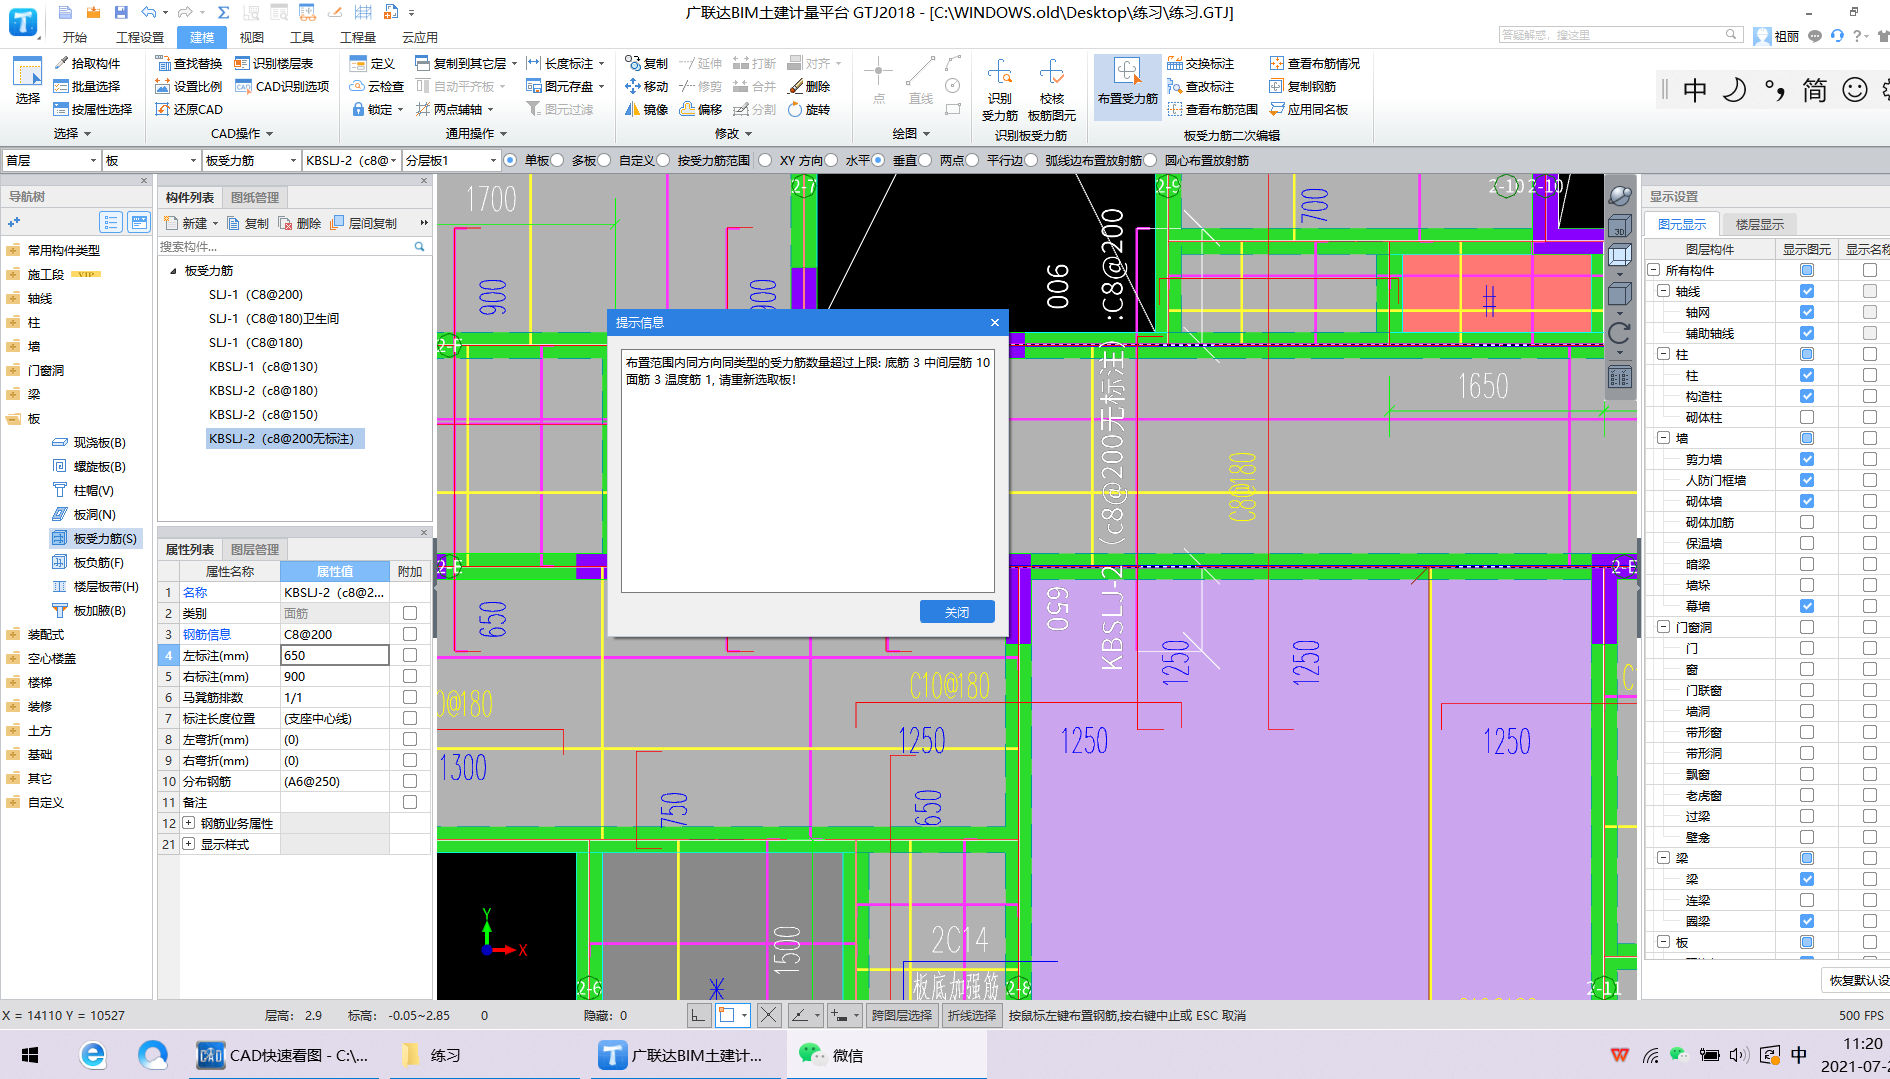Screen dimensions: 1890x1079
Task: Expand 显示样式 property group
Action: coord(188,844)
